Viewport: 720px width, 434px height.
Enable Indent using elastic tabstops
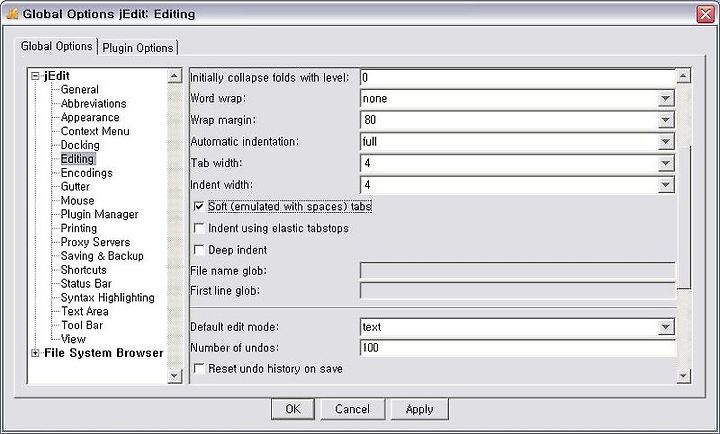pyautogui.click(x=199, y=228)
